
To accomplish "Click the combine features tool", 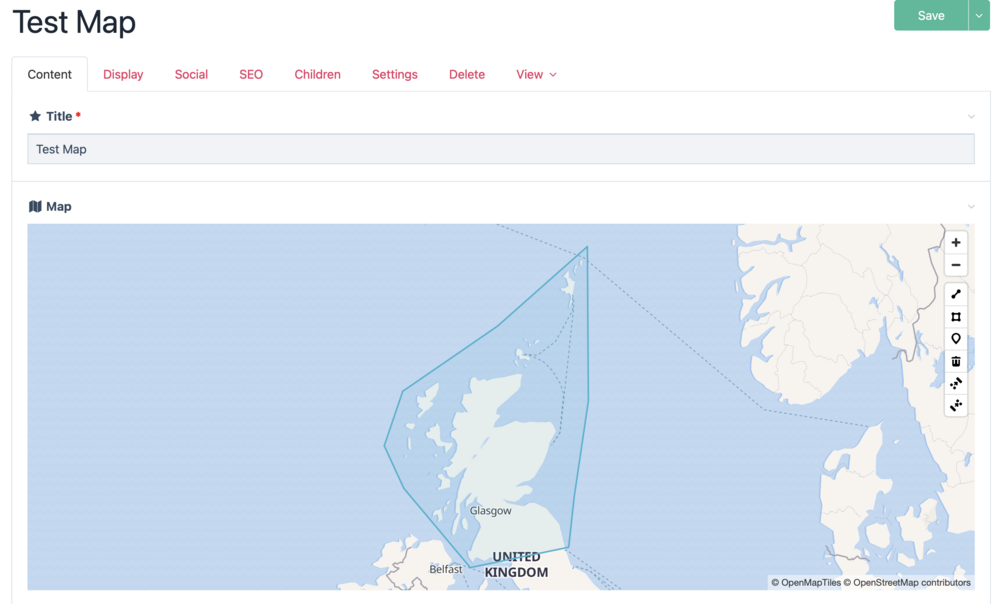I will [956, 383].
